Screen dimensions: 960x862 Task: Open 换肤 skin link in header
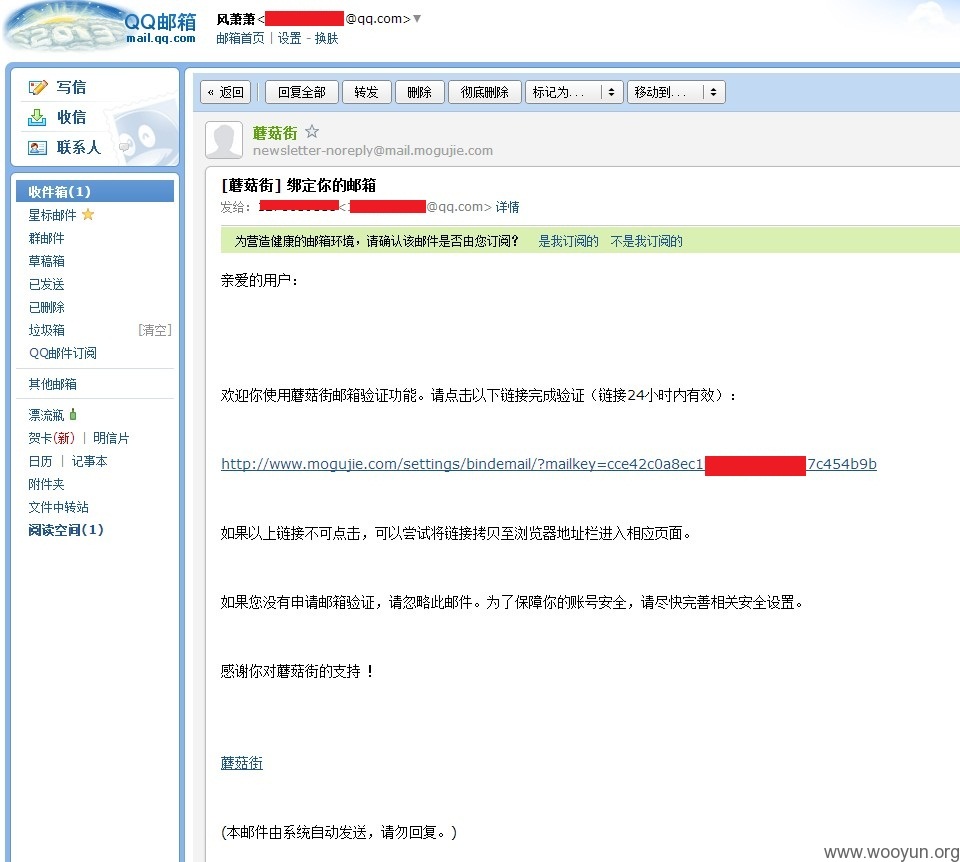pyautogui.click(x=326, y=39)
